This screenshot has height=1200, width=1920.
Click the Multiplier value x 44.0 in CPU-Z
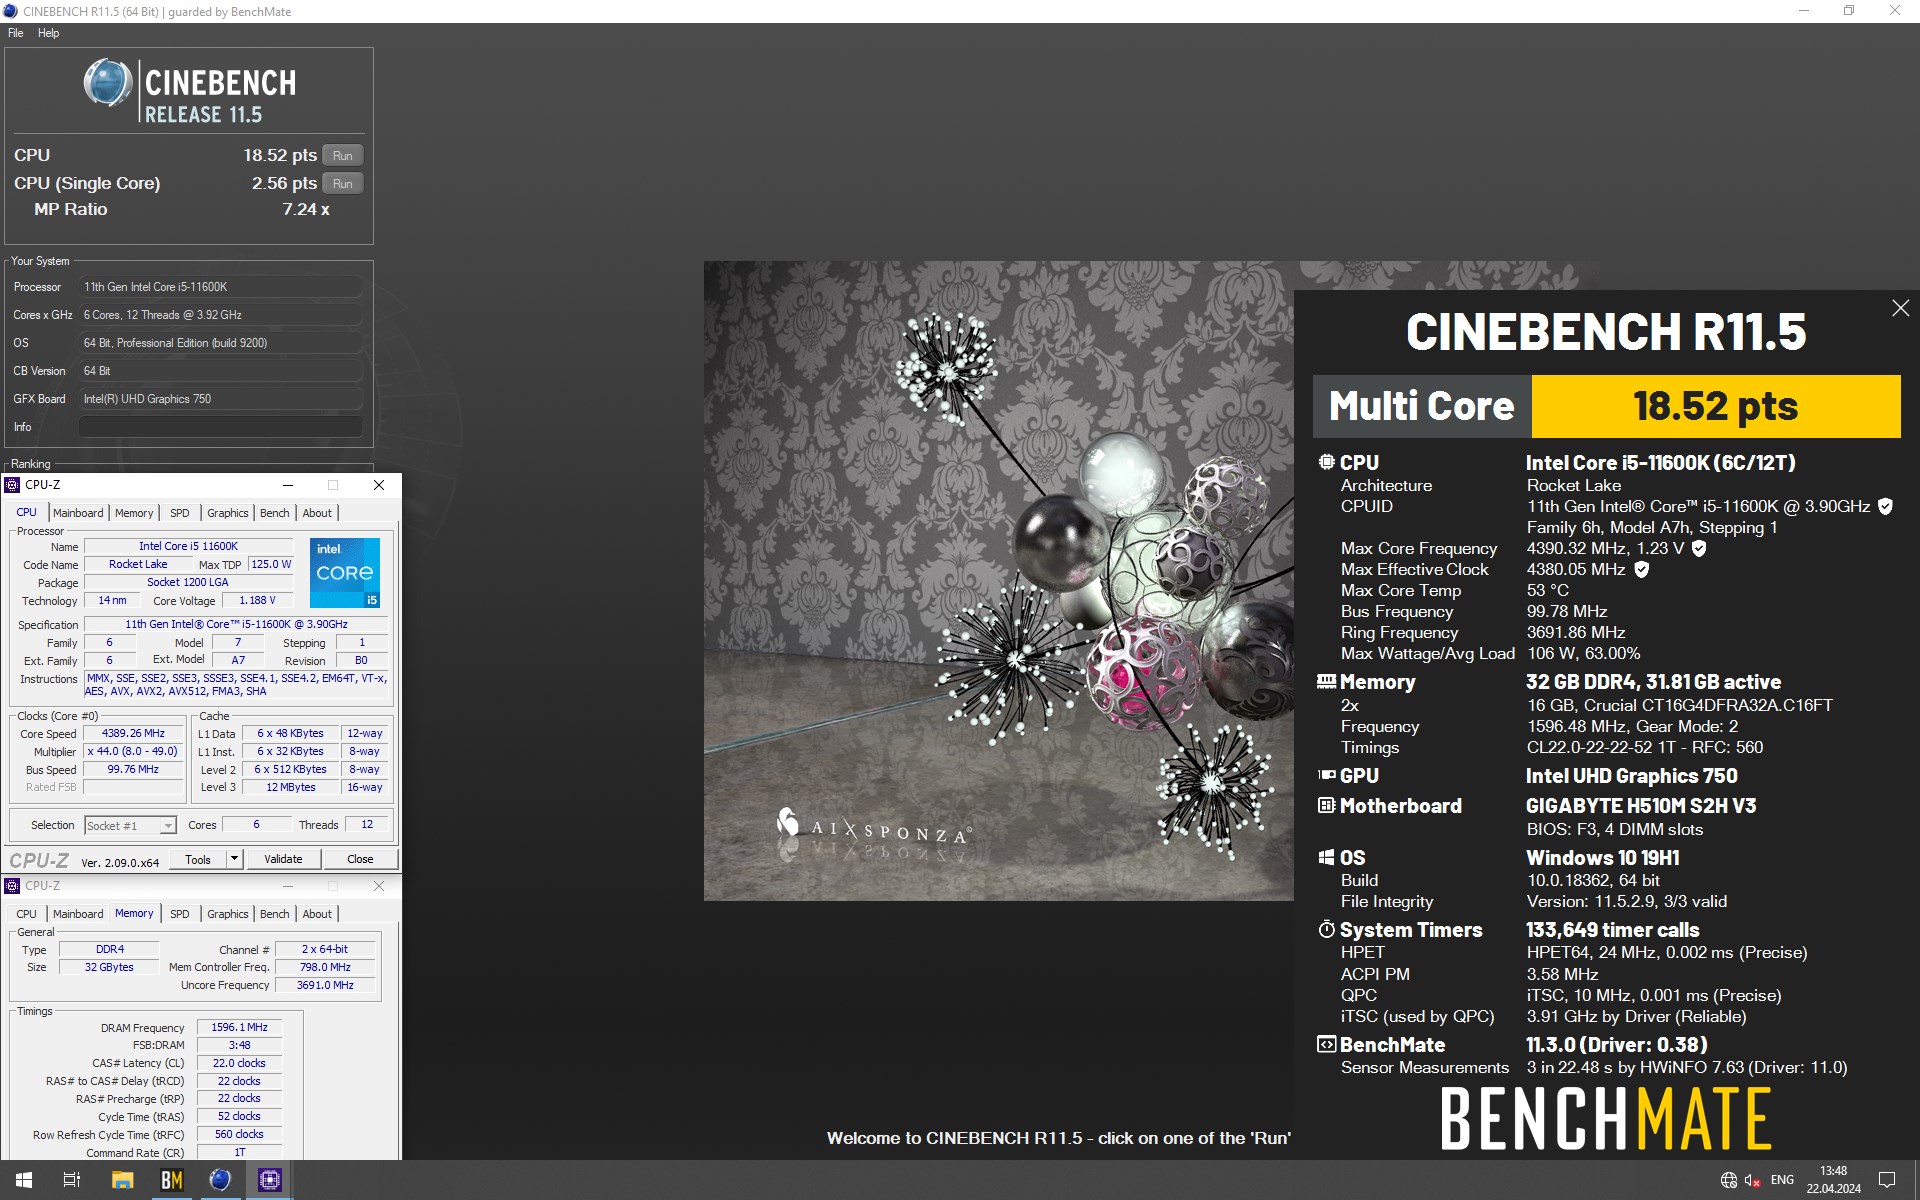(133, 752)
